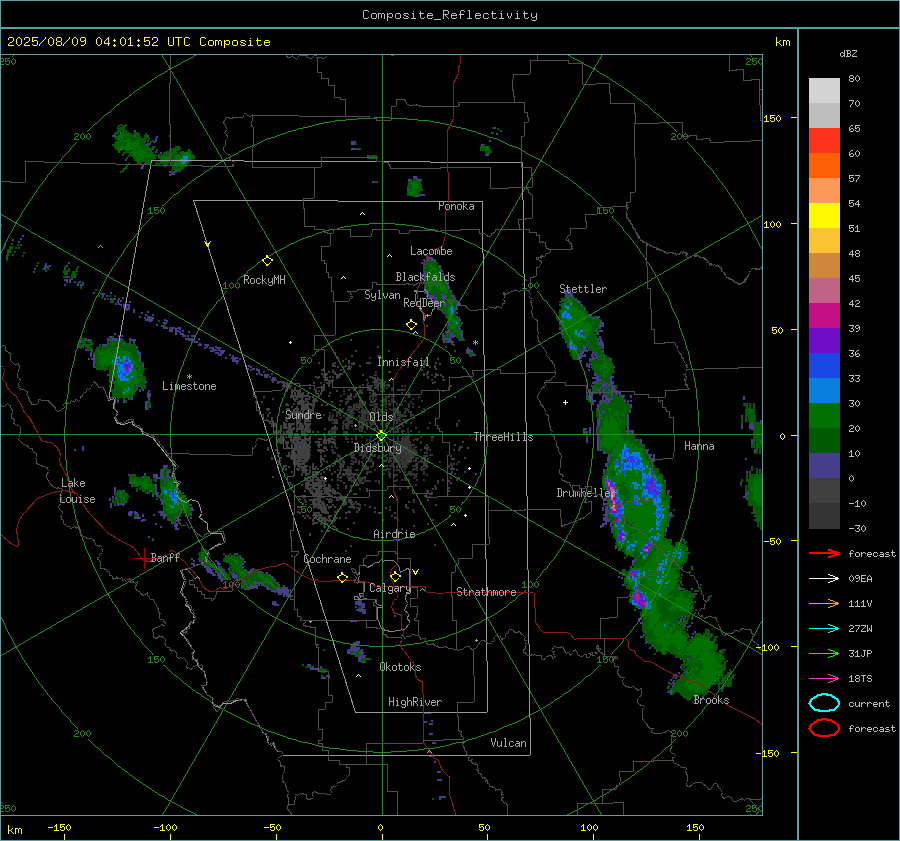Click the Drumheller label
The width and height of the screenshot is (900, 841).
[586, 493]
